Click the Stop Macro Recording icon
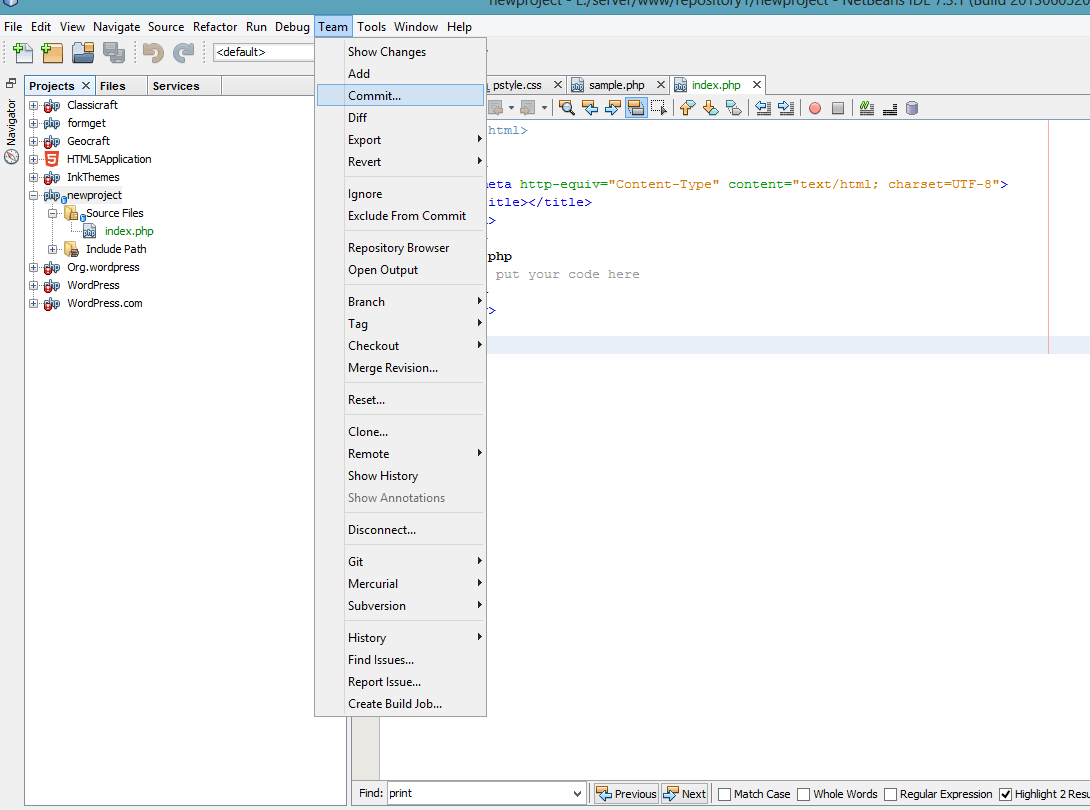The width and height of the screenshot is (1090, 810). coord(838,108)
